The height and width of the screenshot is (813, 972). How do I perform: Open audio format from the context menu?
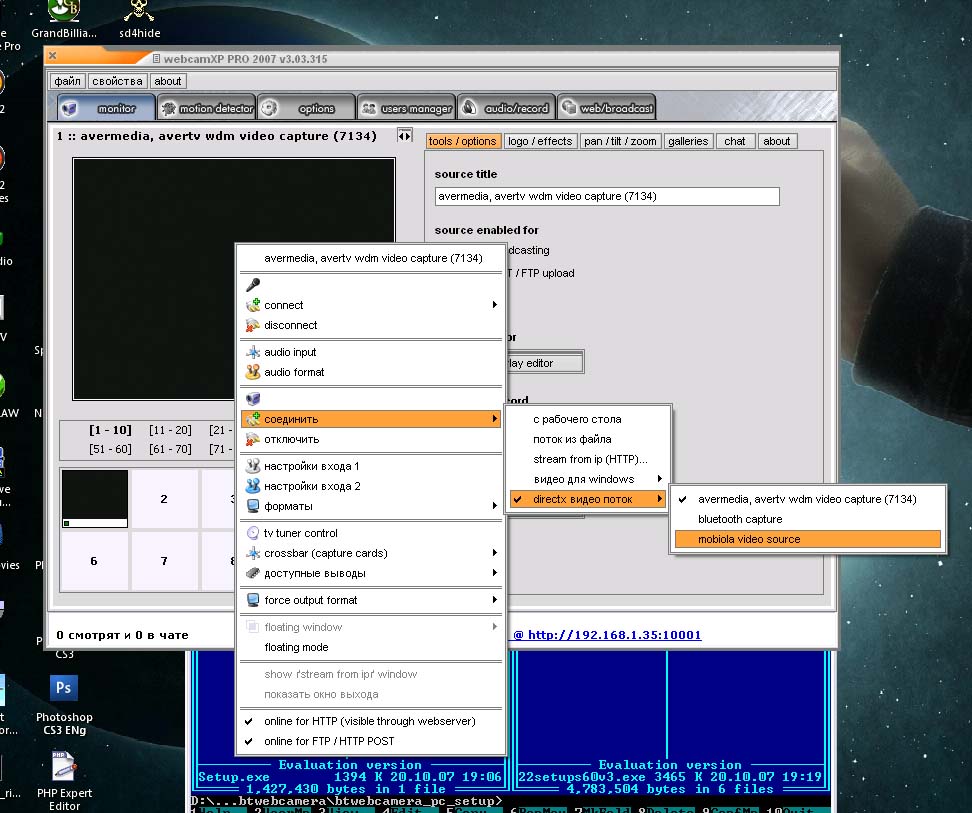point(371,372)
